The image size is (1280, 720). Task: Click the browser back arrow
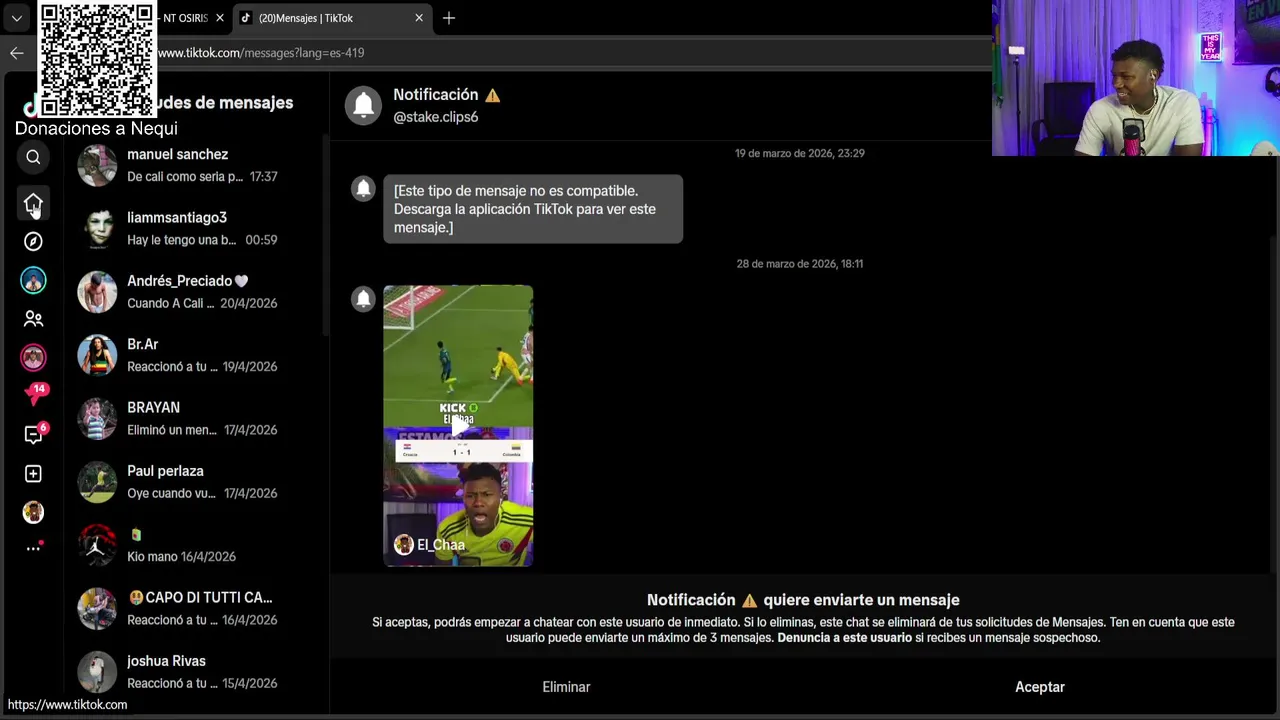pos(16,53)
